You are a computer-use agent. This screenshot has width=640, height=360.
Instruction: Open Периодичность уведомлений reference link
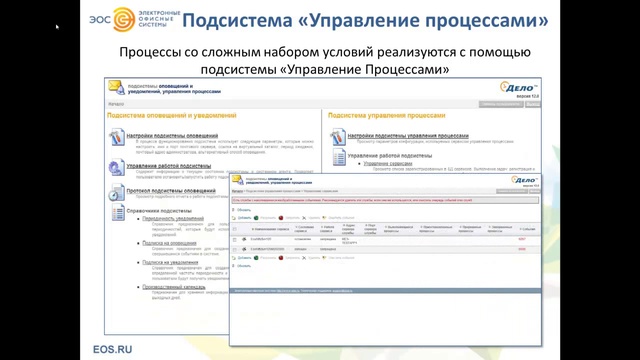pyautogui.click(x=173, y=218)
